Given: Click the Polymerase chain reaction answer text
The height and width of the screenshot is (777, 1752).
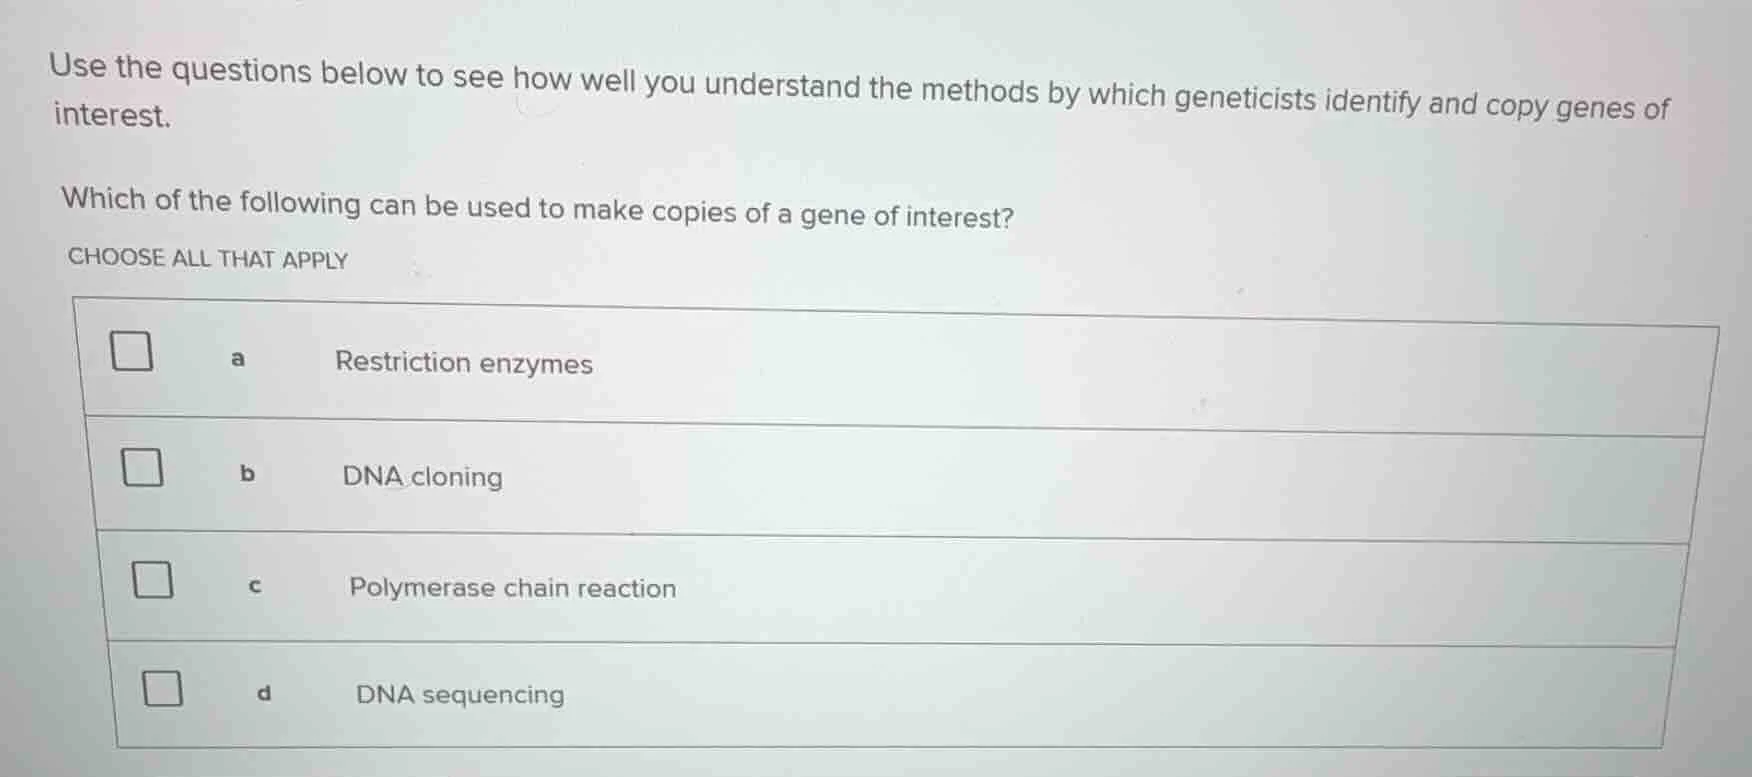Looking at the screenshot, I should click(512, 588).
